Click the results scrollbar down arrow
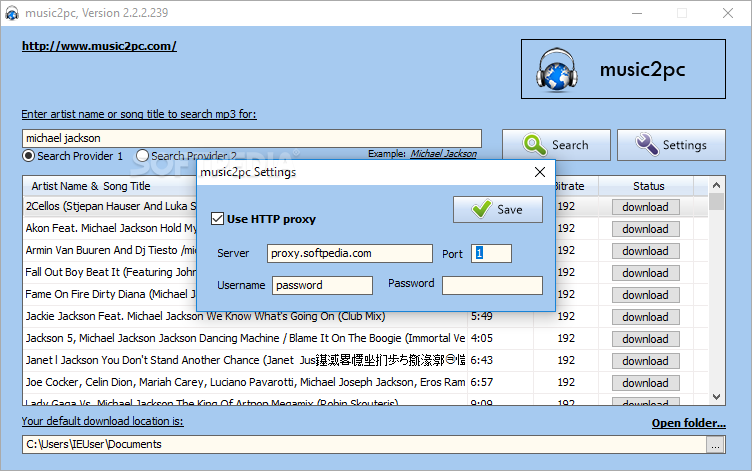Viewport: 752px width, 471px height. tap(717, 397)
